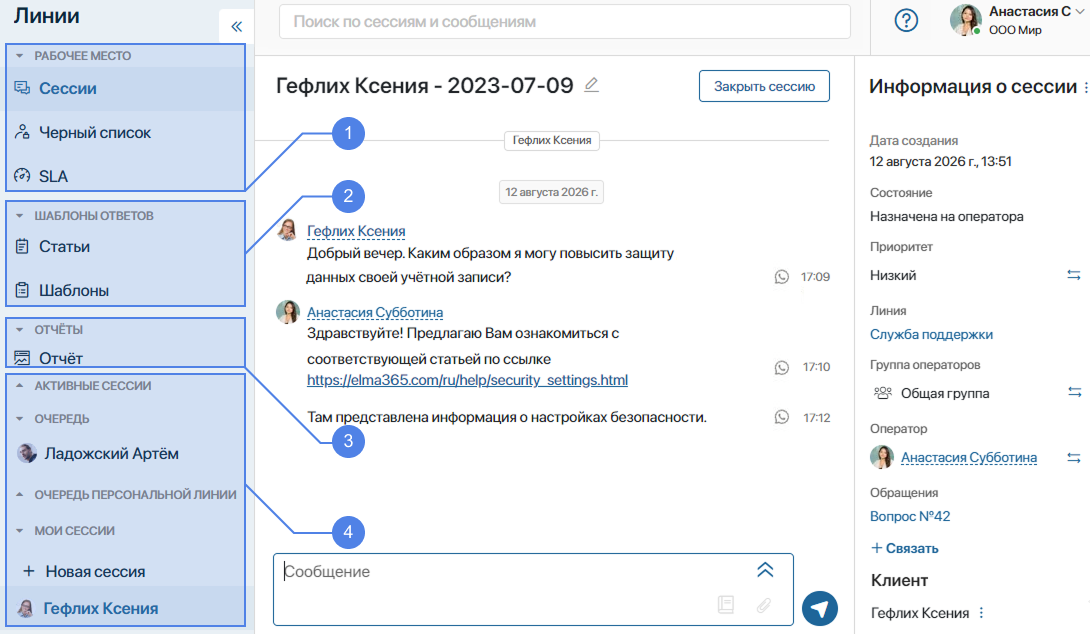Open the elma365 security settings link
The height and width of the screenshot is (634, 1090).
[x=467, y=380]
